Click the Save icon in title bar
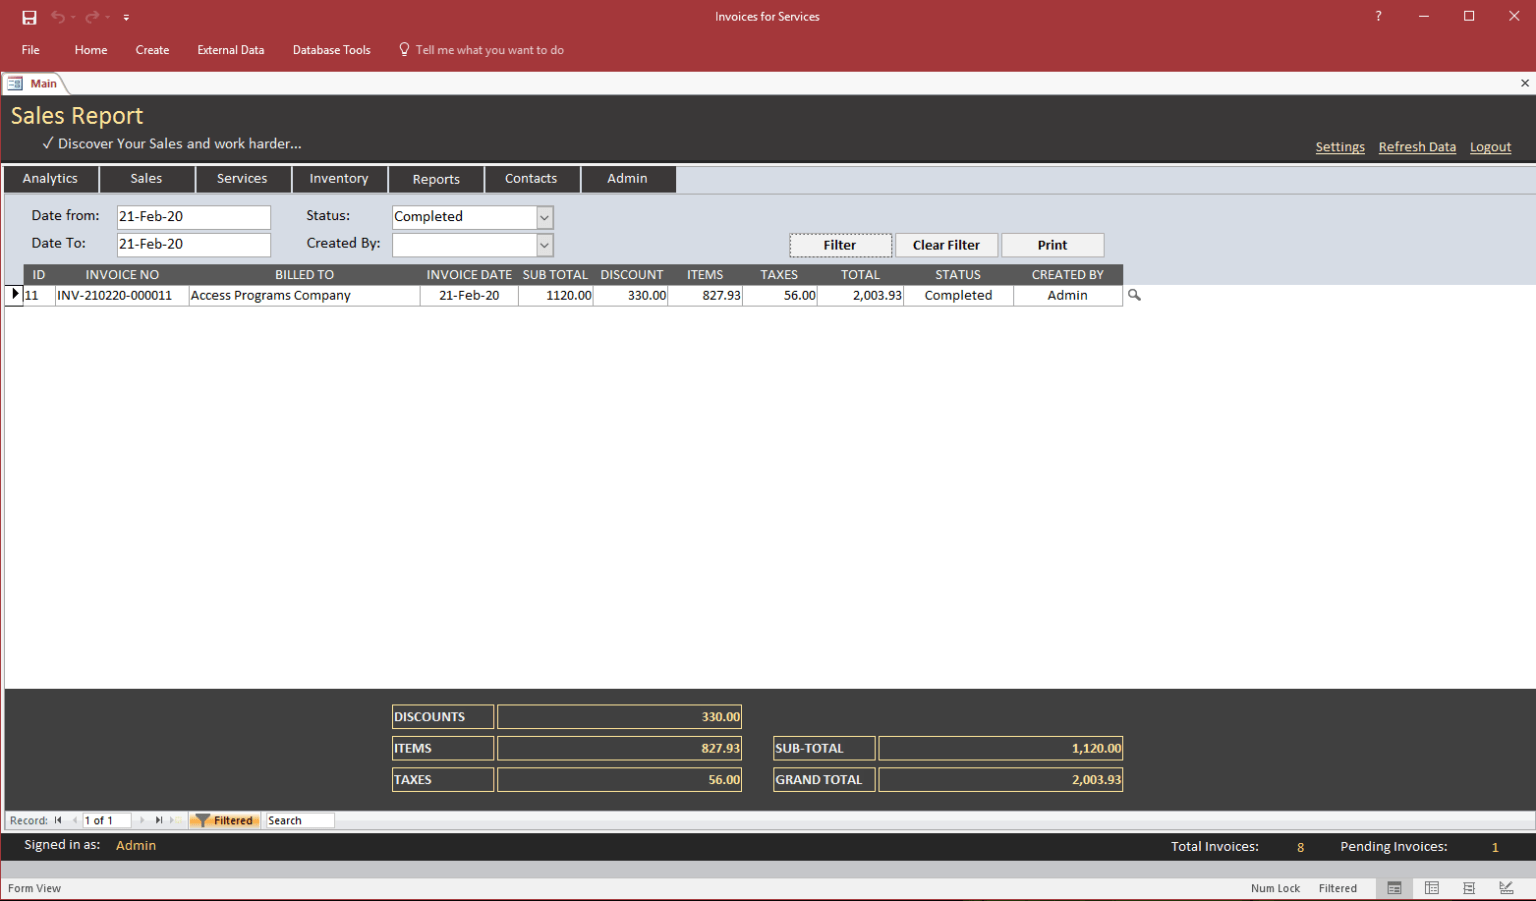Screen dimensions: 1536x901 tap(29, 17)
